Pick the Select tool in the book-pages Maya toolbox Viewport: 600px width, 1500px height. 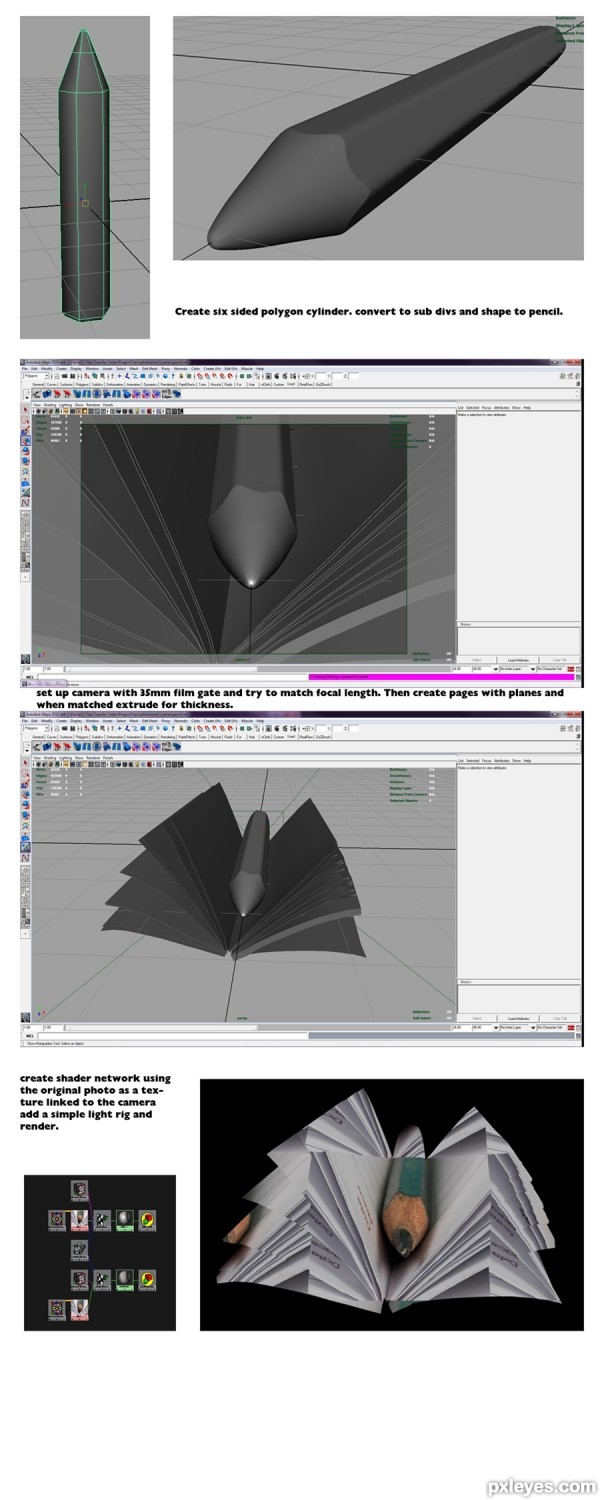pyautogui.click(x=25, y=762)
